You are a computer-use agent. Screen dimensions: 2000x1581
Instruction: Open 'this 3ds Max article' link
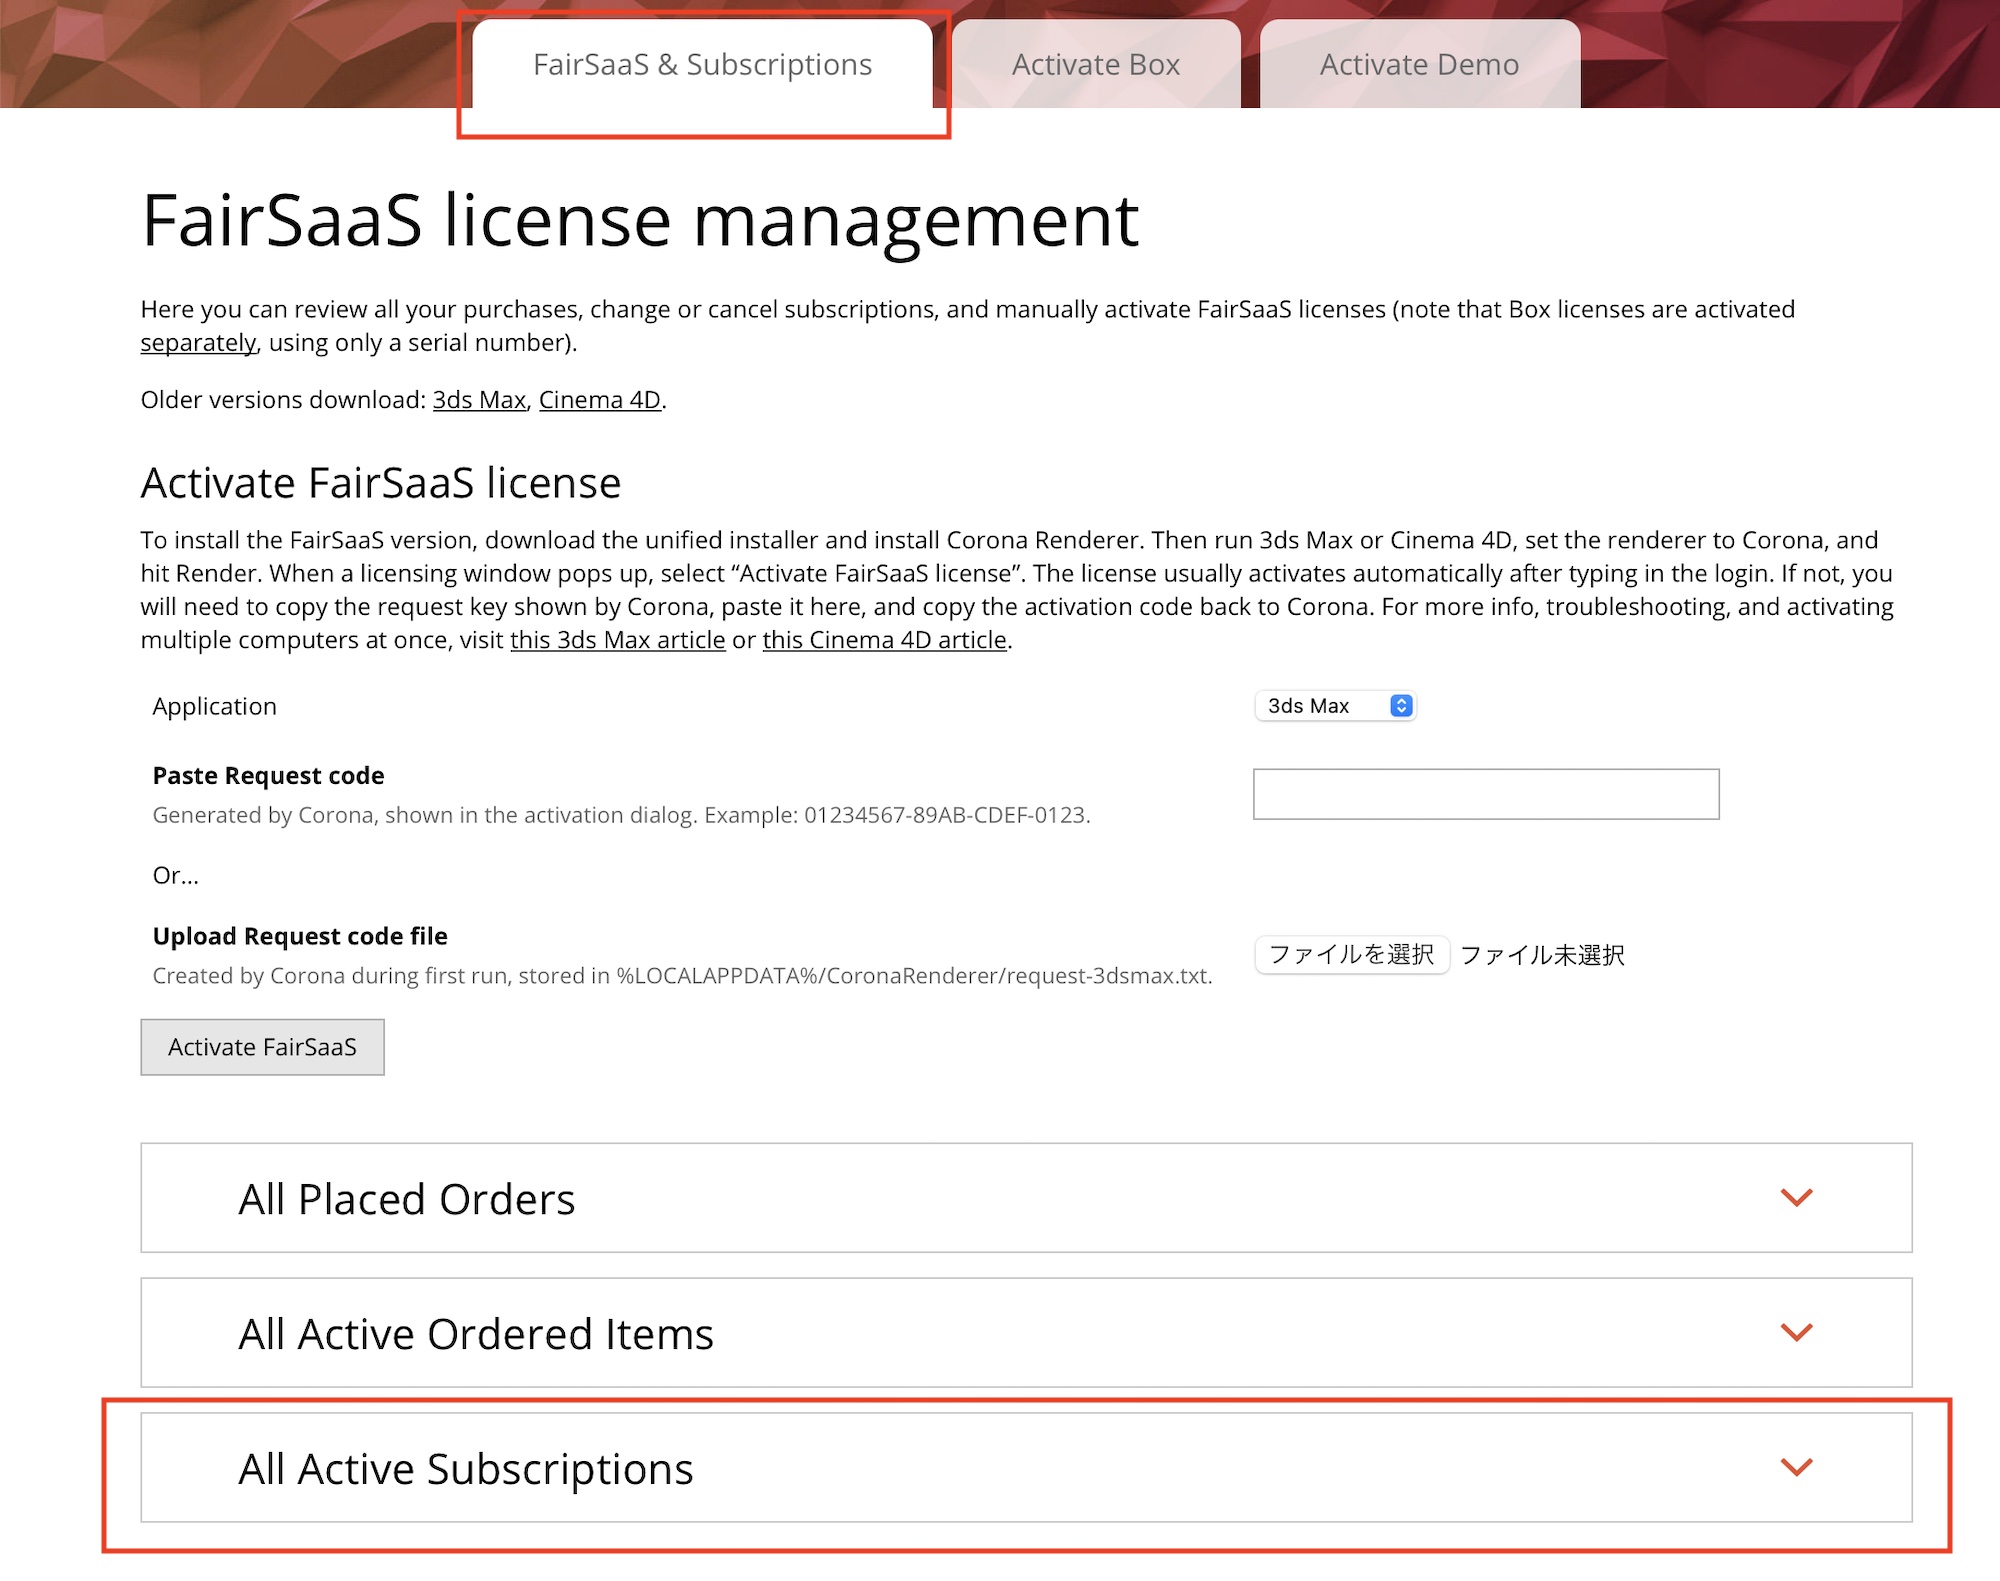(617, 640)
